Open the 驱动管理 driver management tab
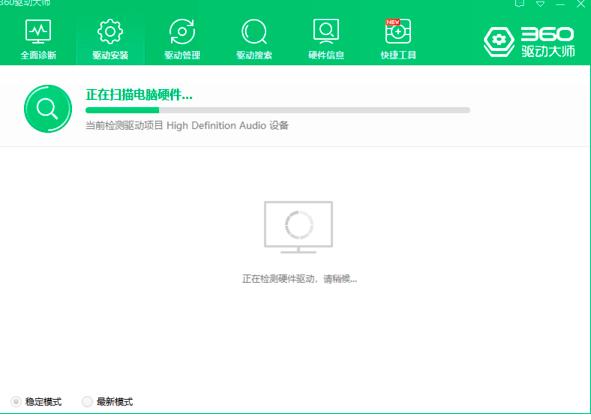 [x=182, y=39]
